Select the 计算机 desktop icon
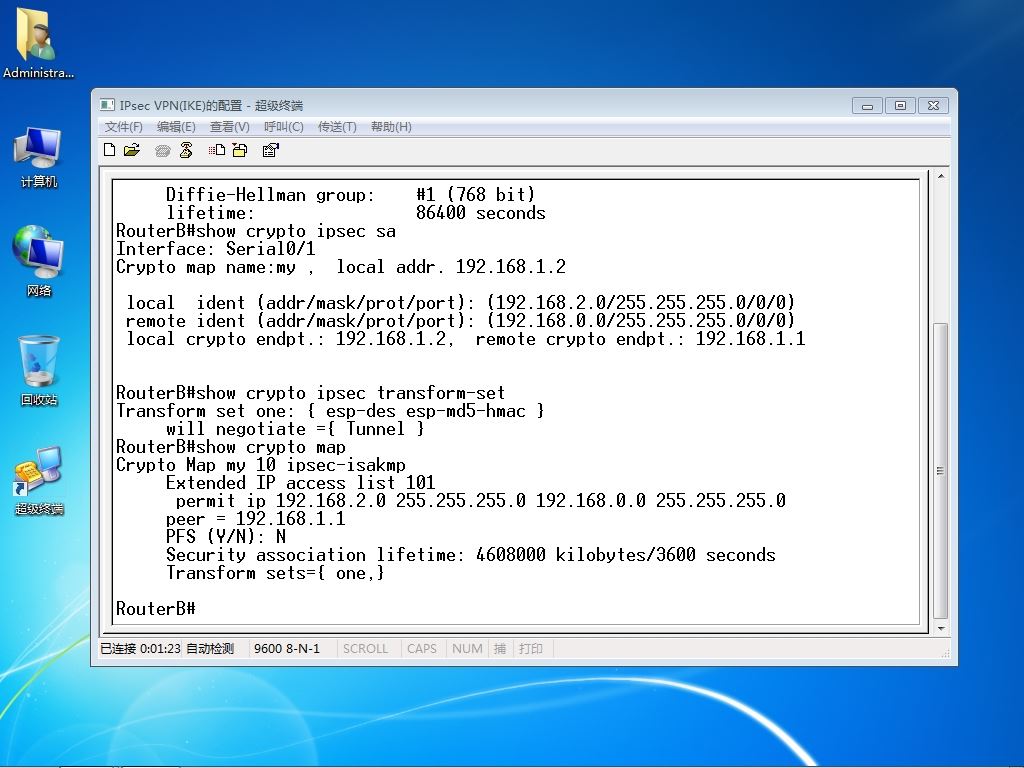This screenshot has width=1024, height=768. pyautogui.click(x=38, y=158)
